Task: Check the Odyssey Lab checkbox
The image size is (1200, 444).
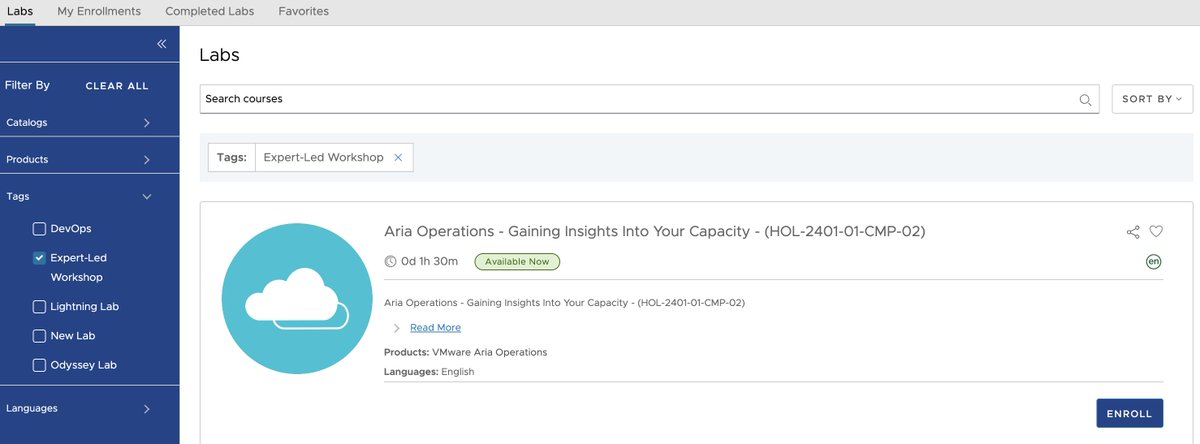Action: click(x=39, y=365)
